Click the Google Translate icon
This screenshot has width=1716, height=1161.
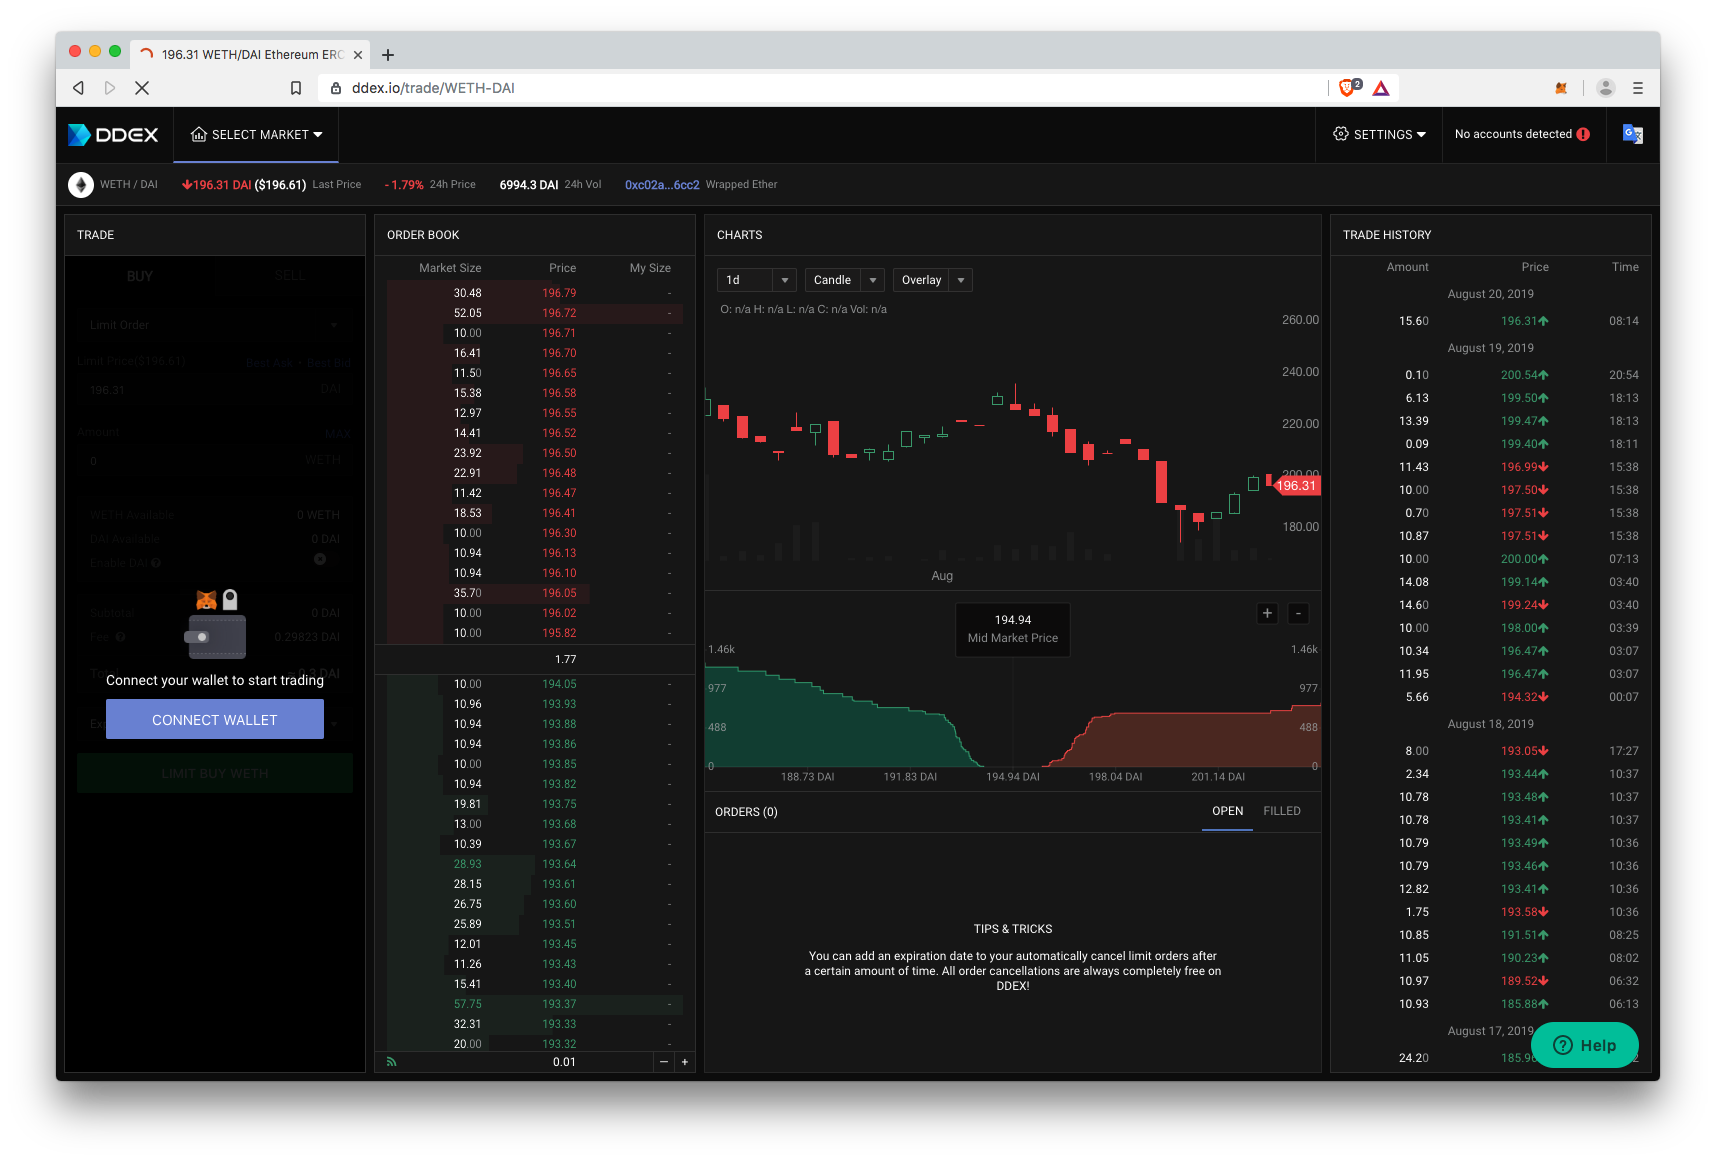point(1632,134)
